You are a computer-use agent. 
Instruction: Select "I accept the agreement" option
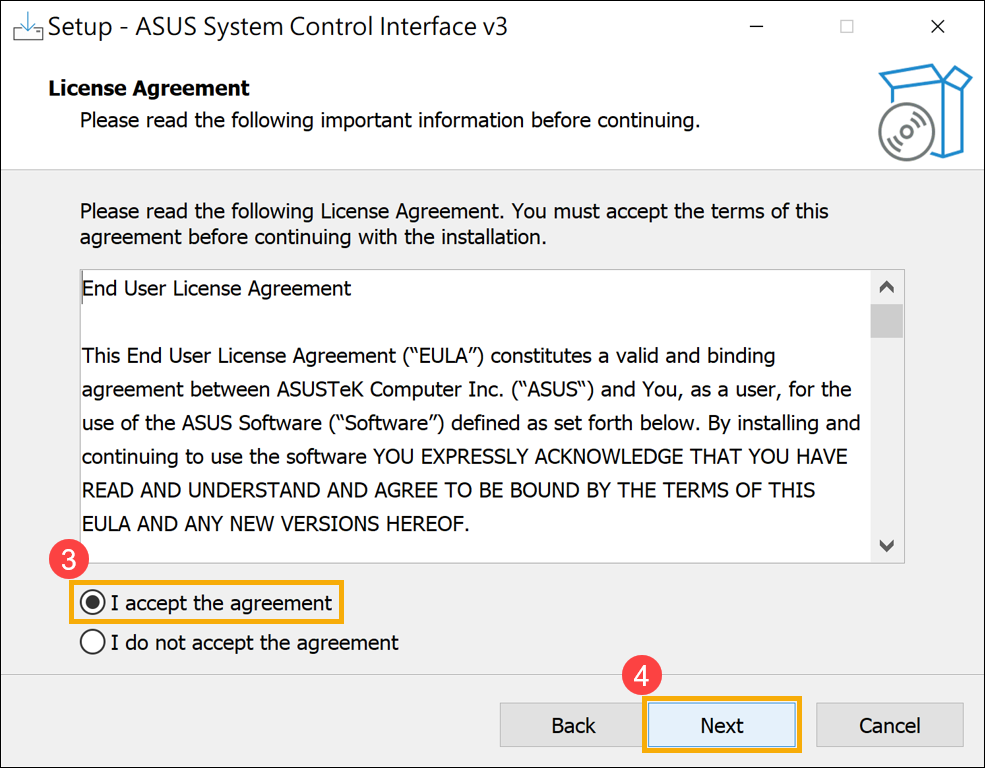pos(93,603)
